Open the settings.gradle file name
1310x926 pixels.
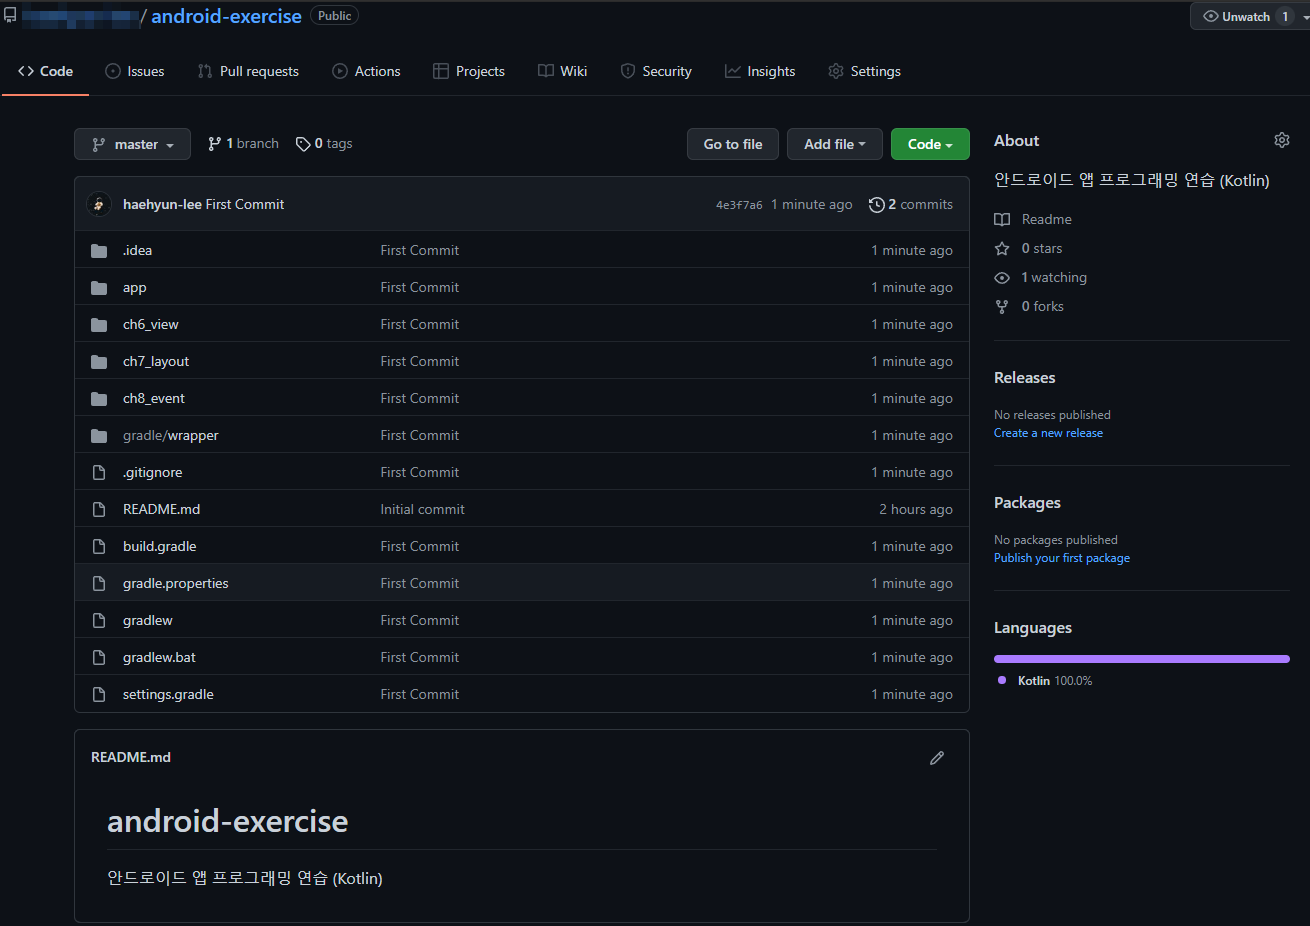coord(168,694)
